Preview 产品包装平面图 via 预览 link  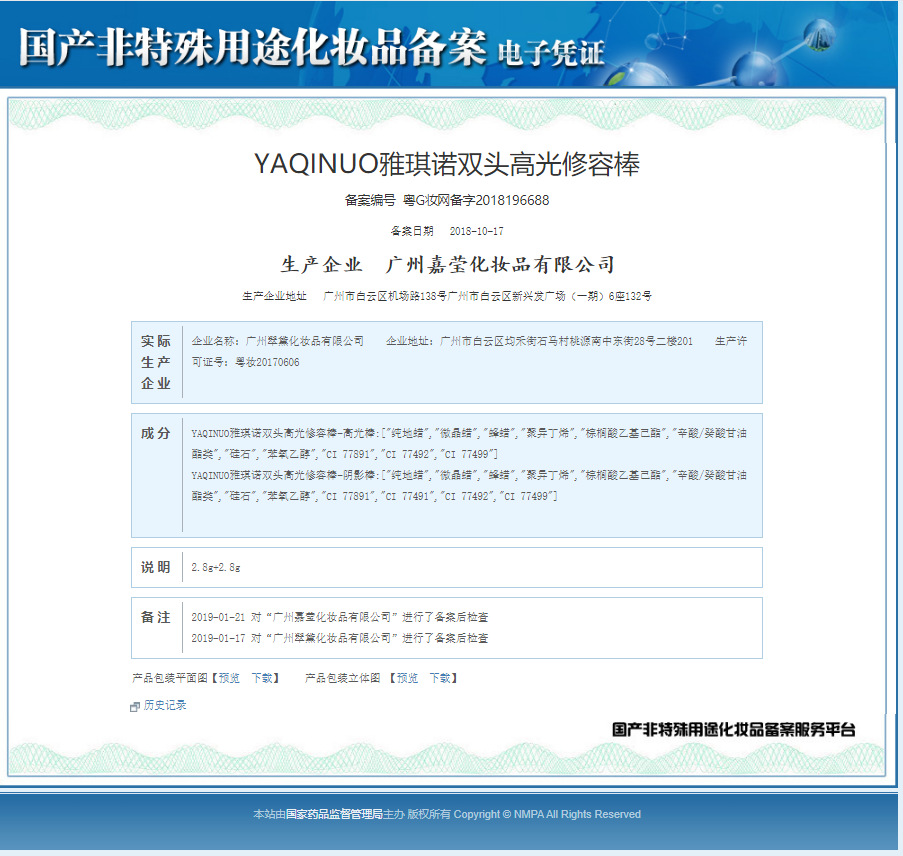pyautogui.click(x=229, y=678)
